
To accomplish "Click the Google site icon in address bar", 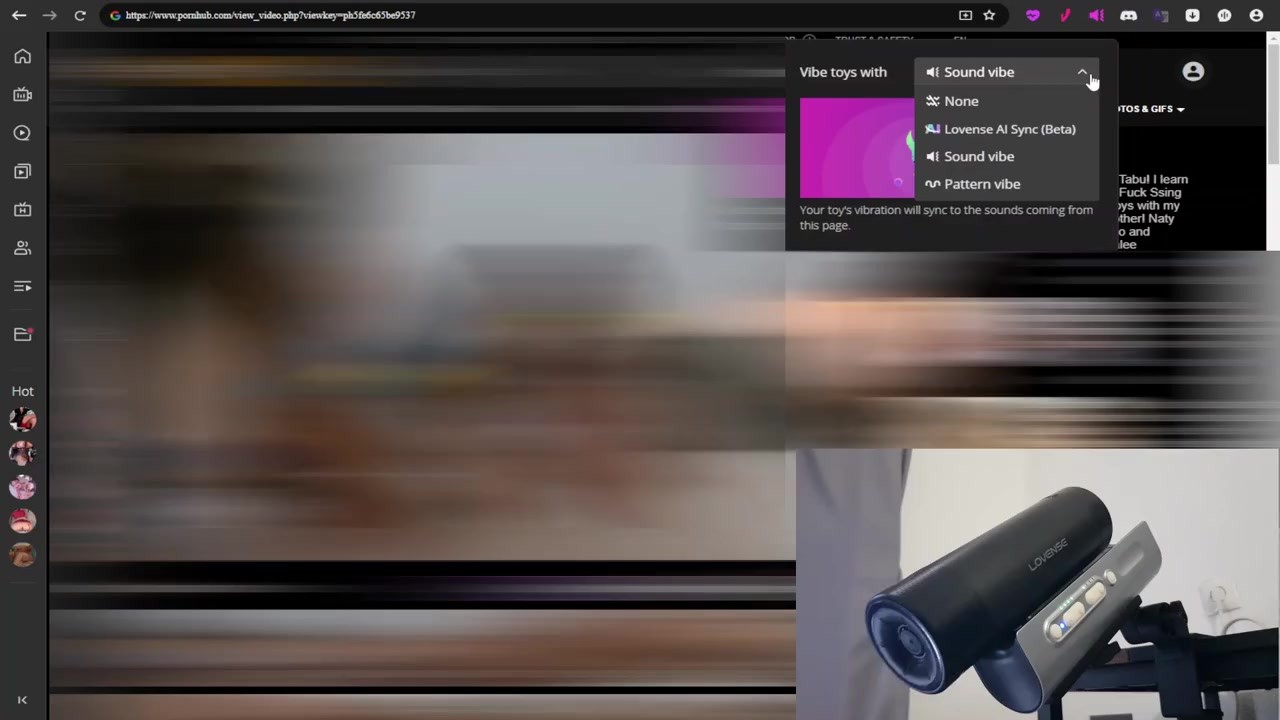I will pyautogui.click(x=115, y=15).
